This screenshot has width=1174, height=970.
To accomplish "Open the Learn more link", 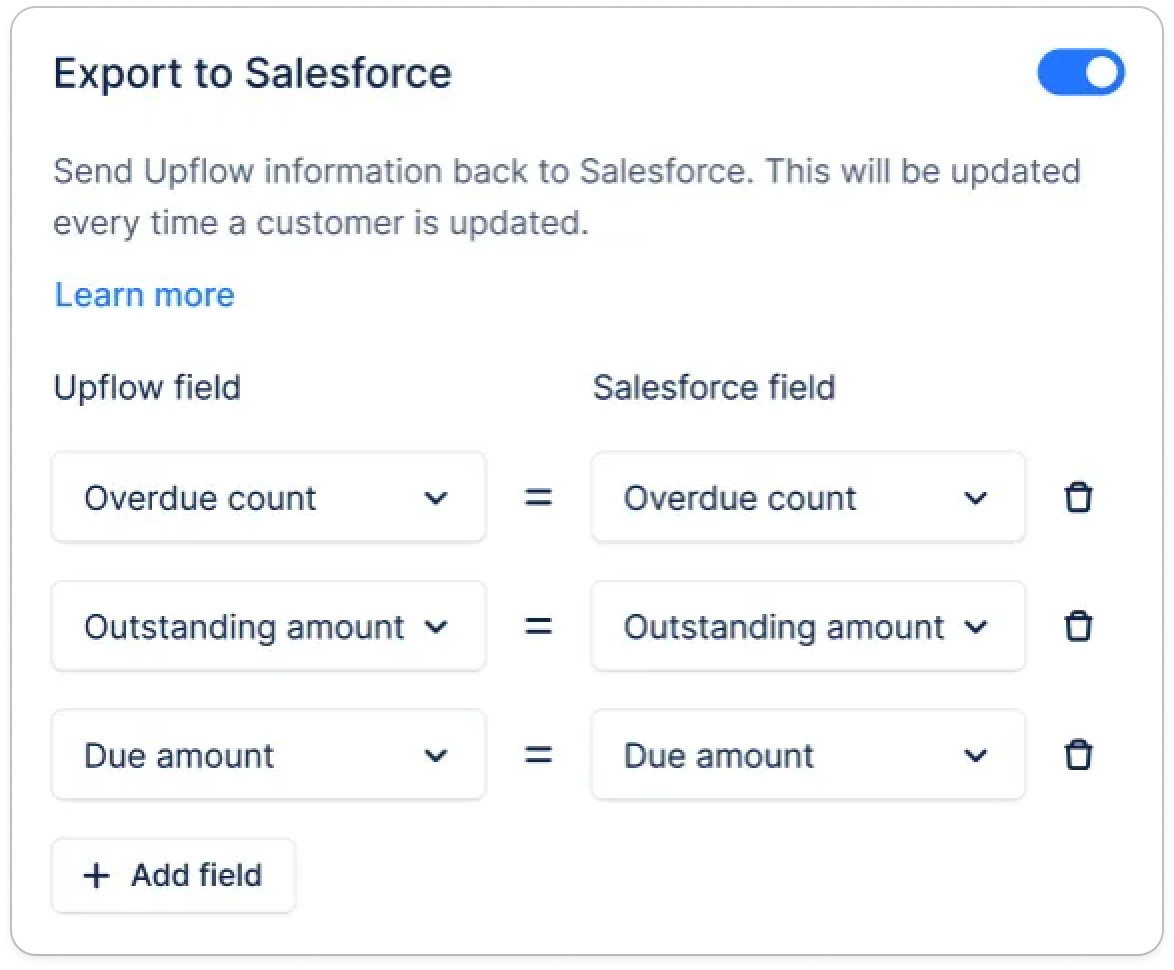I will [145, 295].
